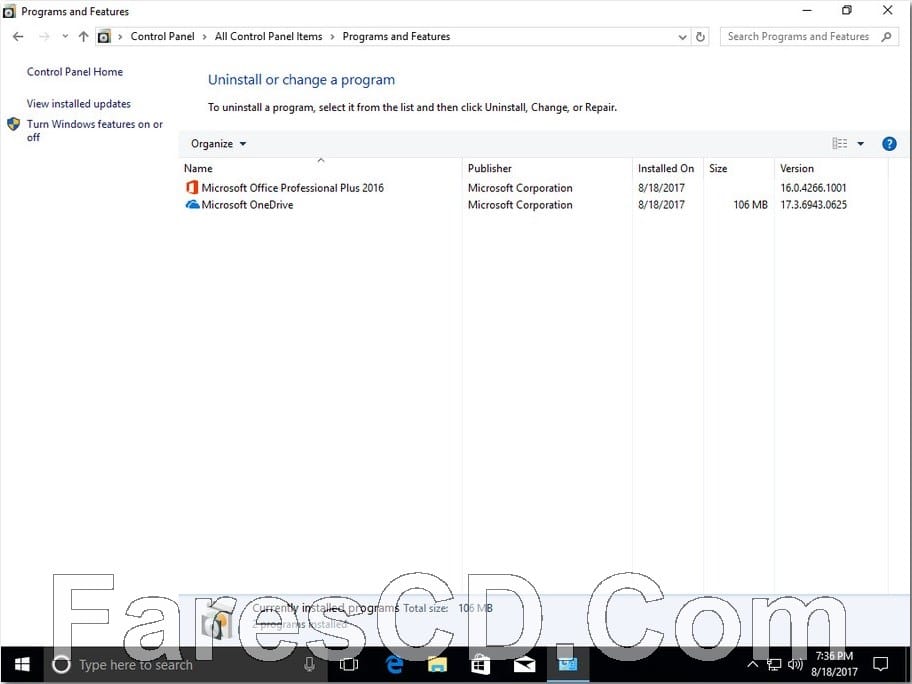Restore down the window
Screen dimensions: 912x684
tap(847, 10)
